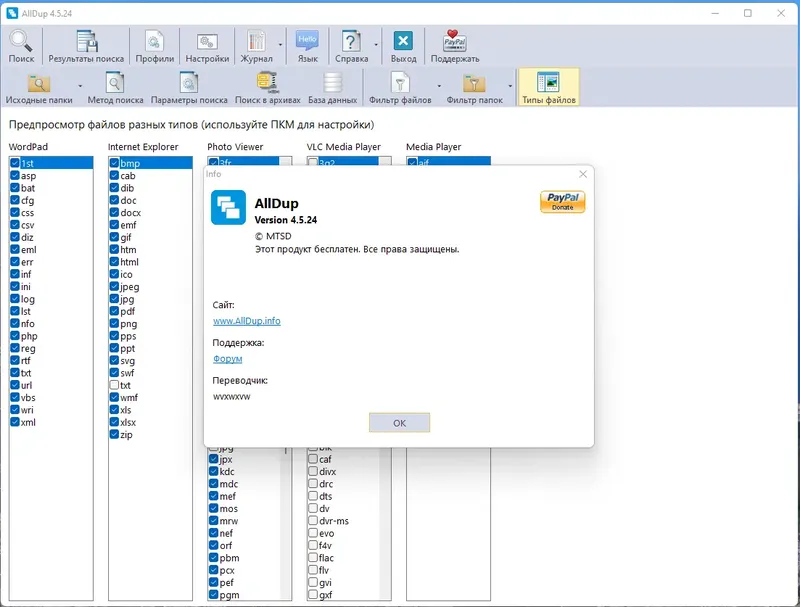The width and height of the screenshot is (800, 607).
Task: Open the Метод поиска icon
Action: 115,82
